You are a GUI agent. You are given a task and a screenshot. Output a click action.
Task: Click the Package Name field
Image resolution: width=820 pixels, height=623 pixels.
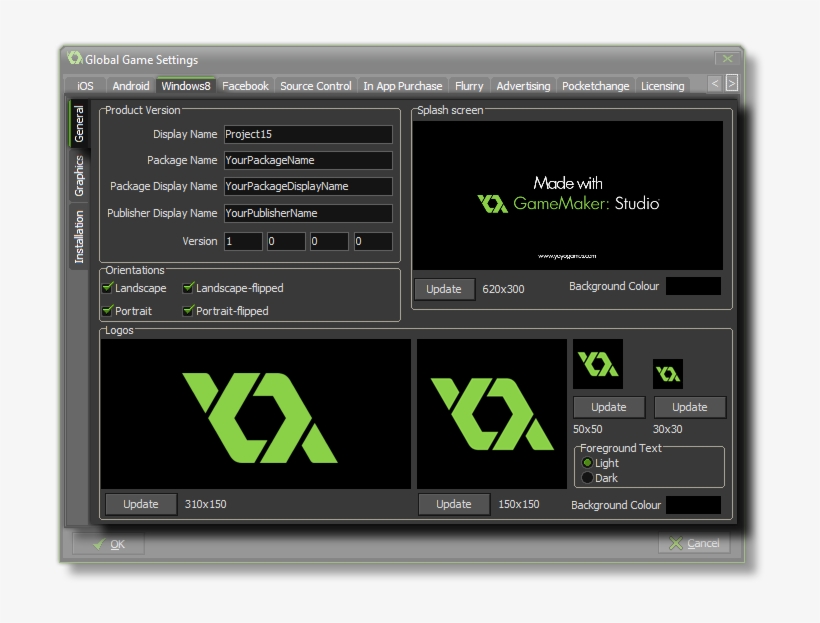(308, 161)
